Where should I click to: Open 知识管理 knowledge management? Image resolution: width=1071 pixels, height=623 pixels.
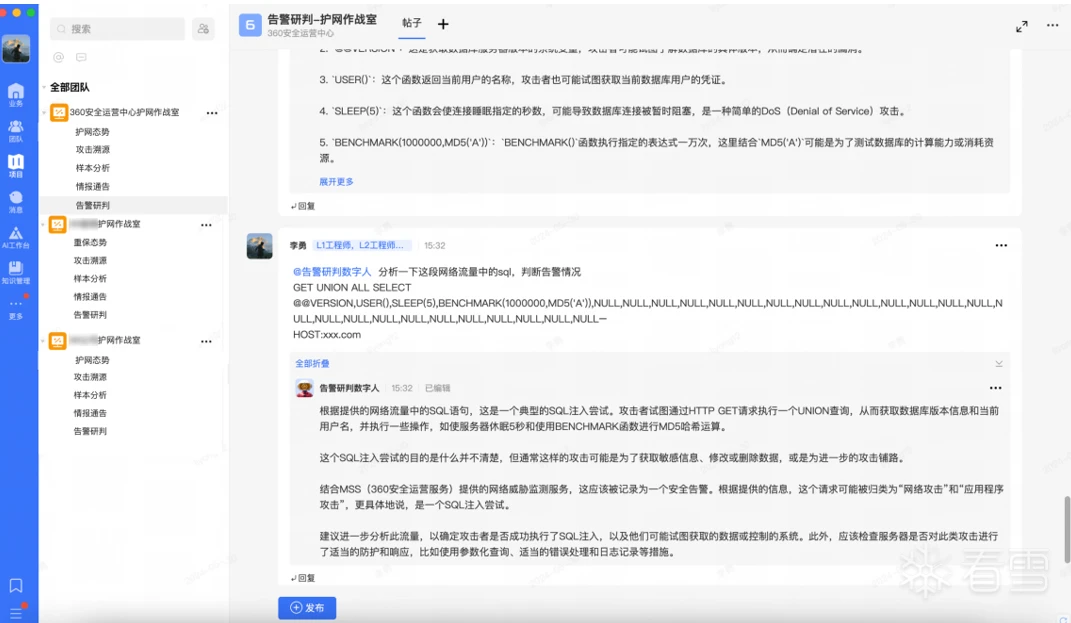click(x=16, y=272)
